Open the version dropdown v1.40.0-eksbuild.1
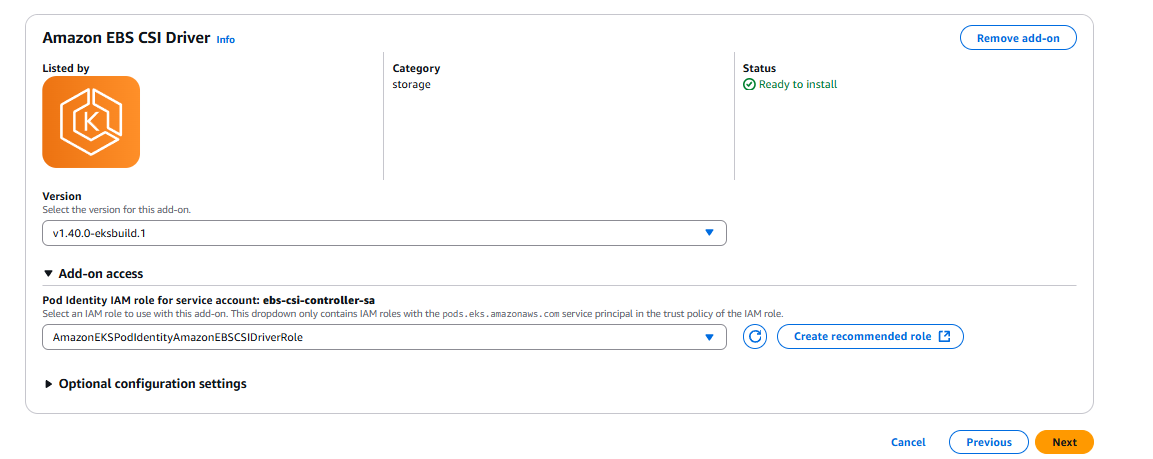The image size is (1153, 459). coord(385,232)
